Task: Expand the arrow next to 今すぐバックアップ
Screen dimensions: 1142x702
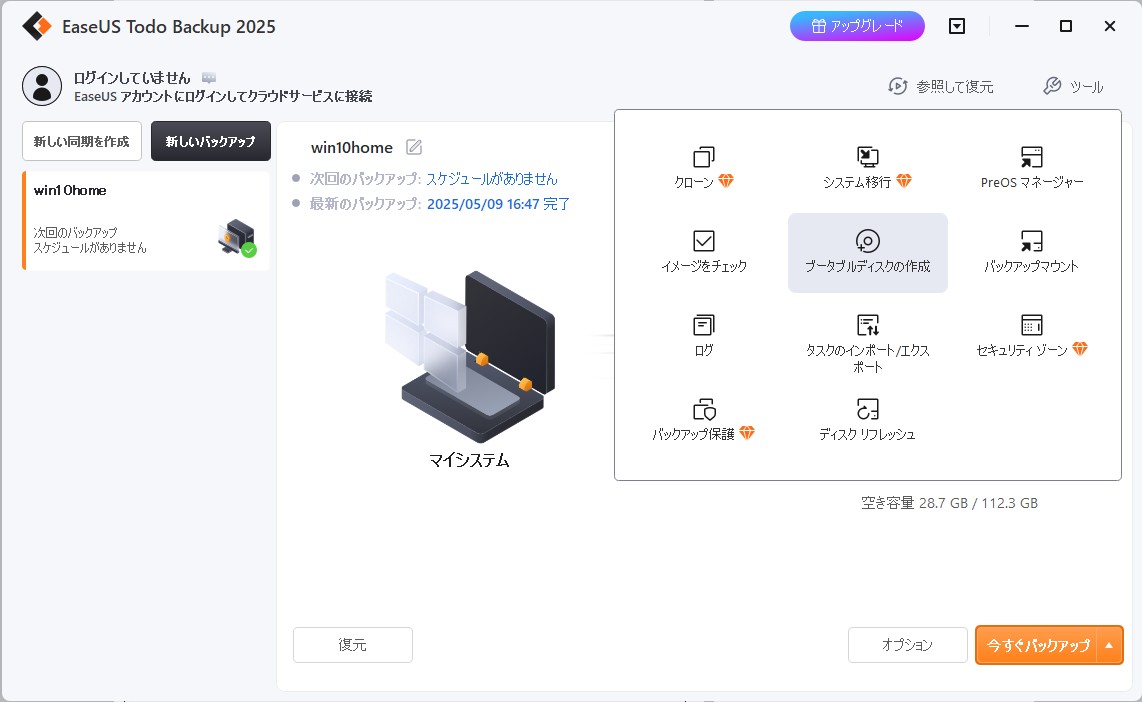Action: click(1109, 645)
